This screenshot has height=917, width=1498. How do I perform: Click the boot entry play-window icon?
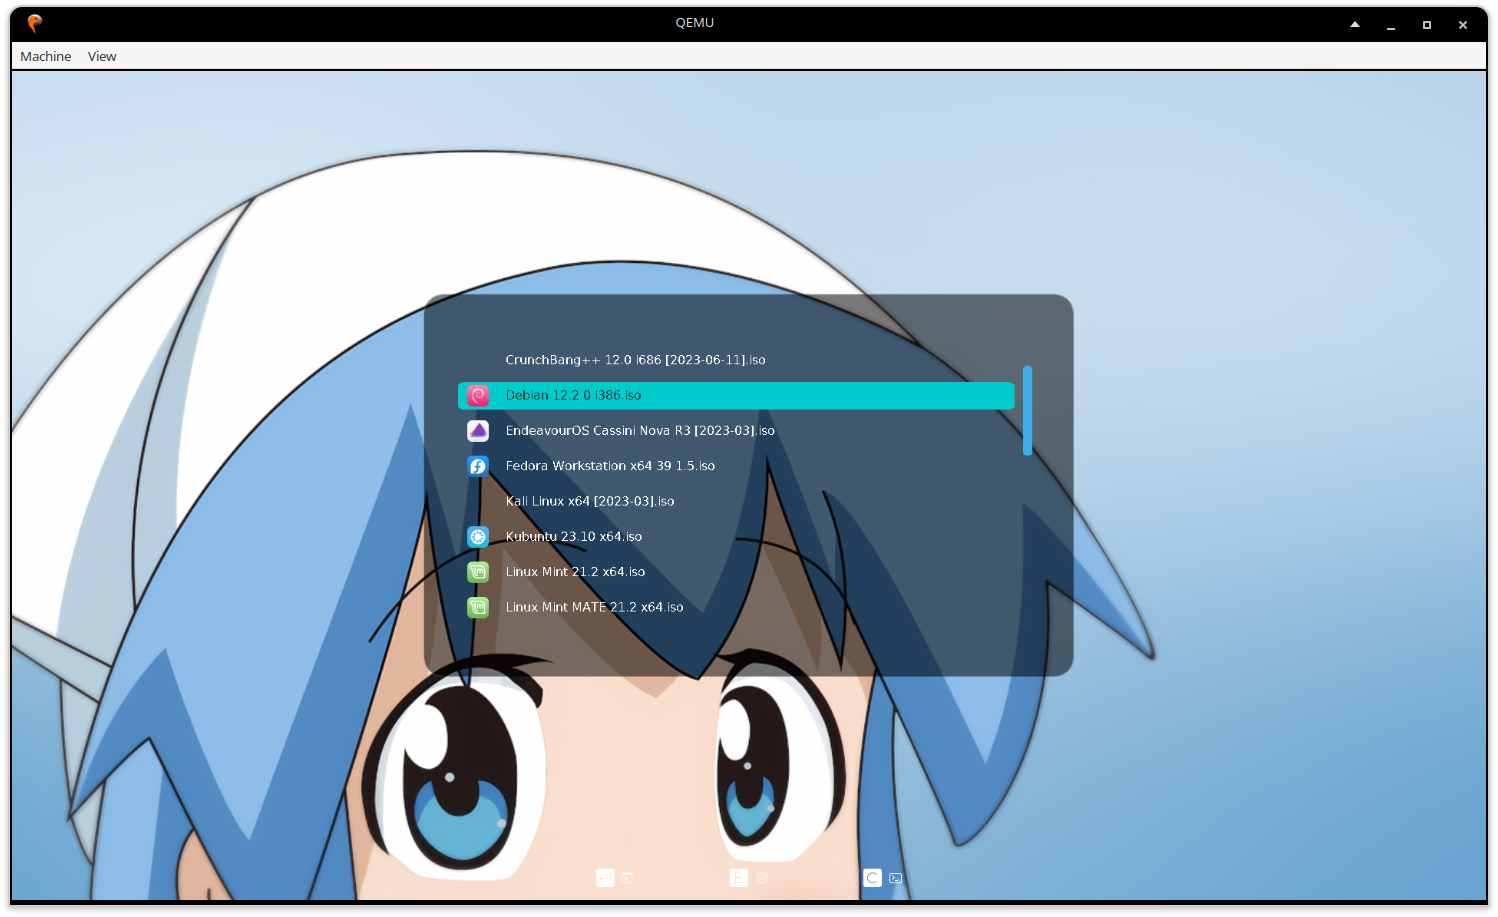point(627,878)
